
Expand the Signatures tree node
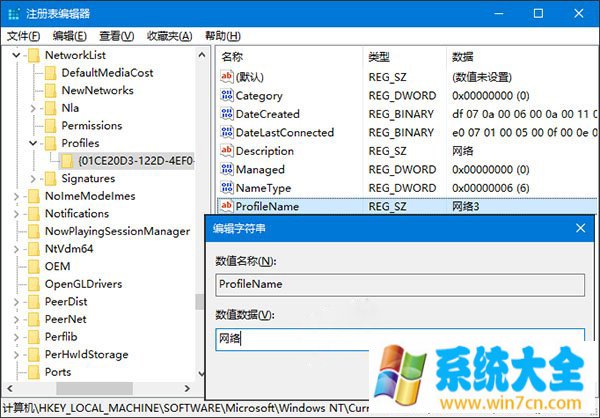coord(33,179)
